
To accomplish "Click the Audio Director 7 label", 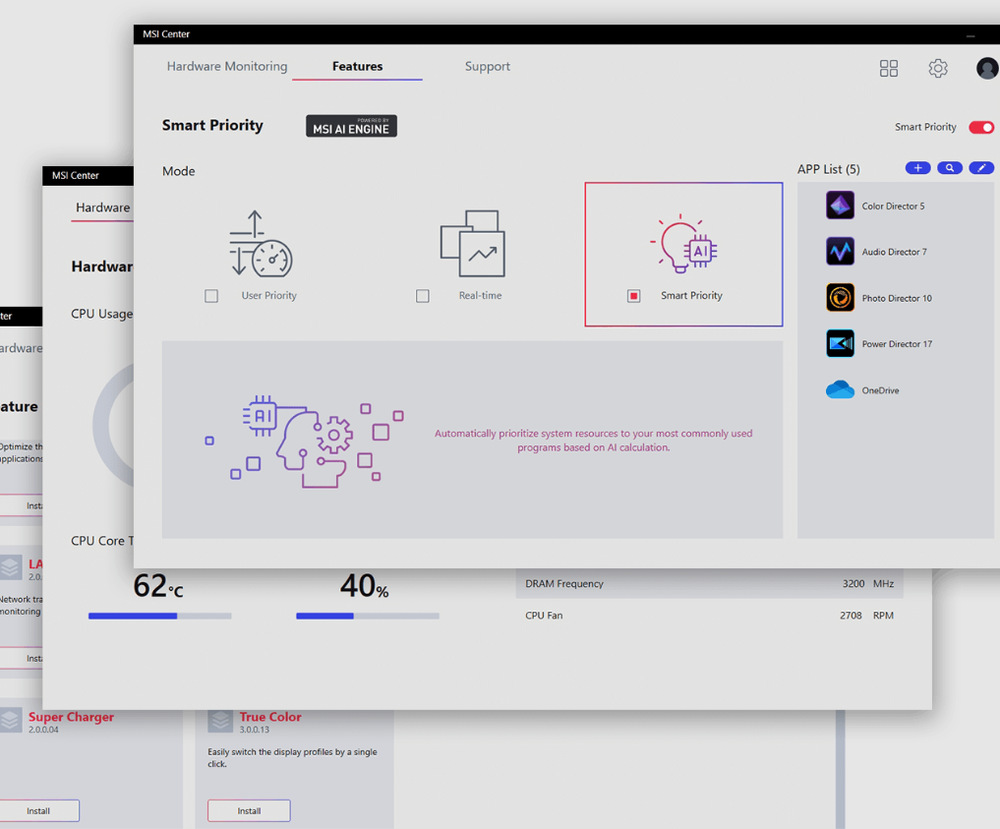I will (x=894, y=252).
